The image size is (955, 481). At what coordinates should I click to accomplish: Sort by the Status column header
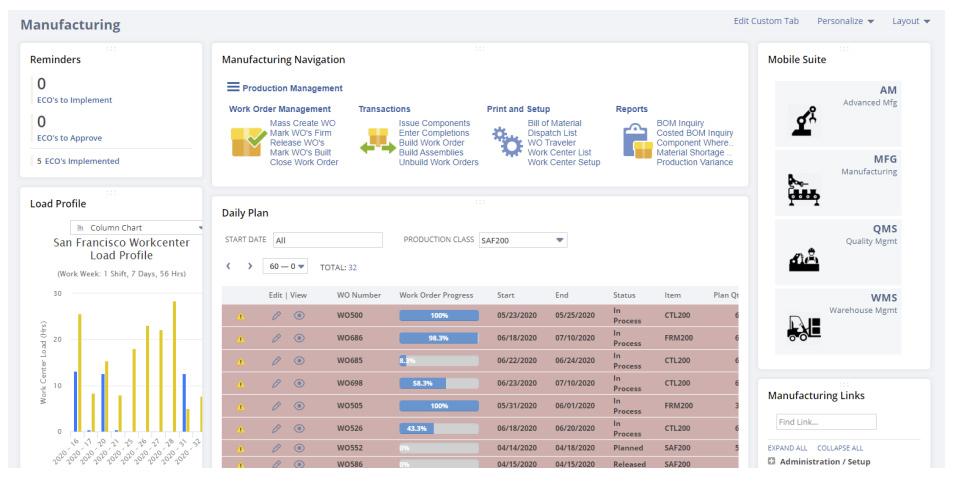[x=624, y=295]
